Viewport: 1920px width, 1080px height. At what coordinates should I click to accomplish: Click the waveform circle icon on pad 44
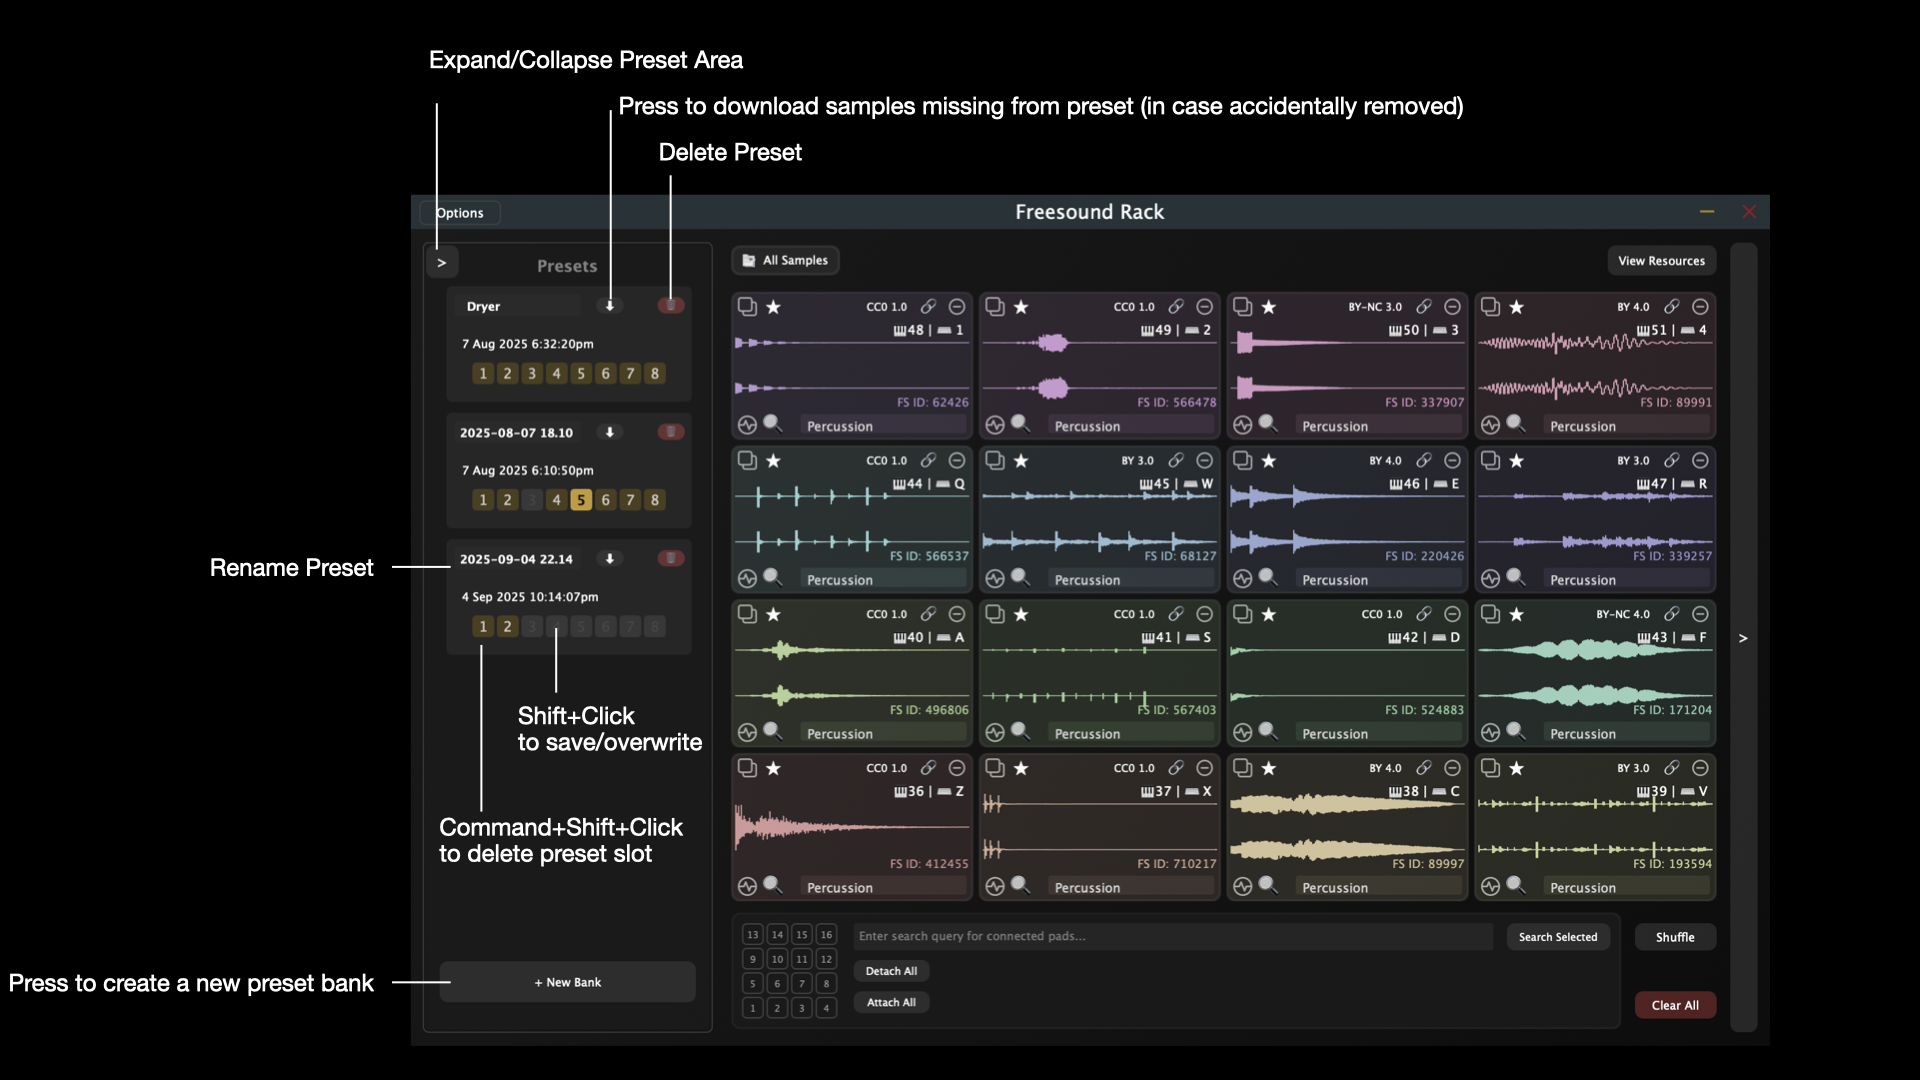point(747,579)
